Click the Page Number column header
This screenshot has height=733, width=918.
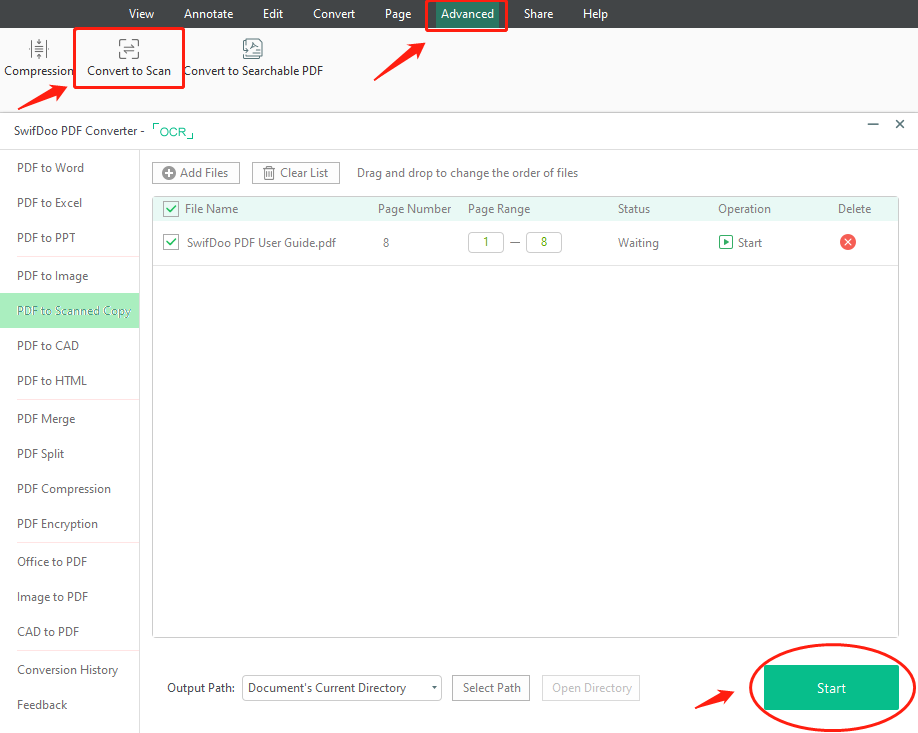coord(415,209)
